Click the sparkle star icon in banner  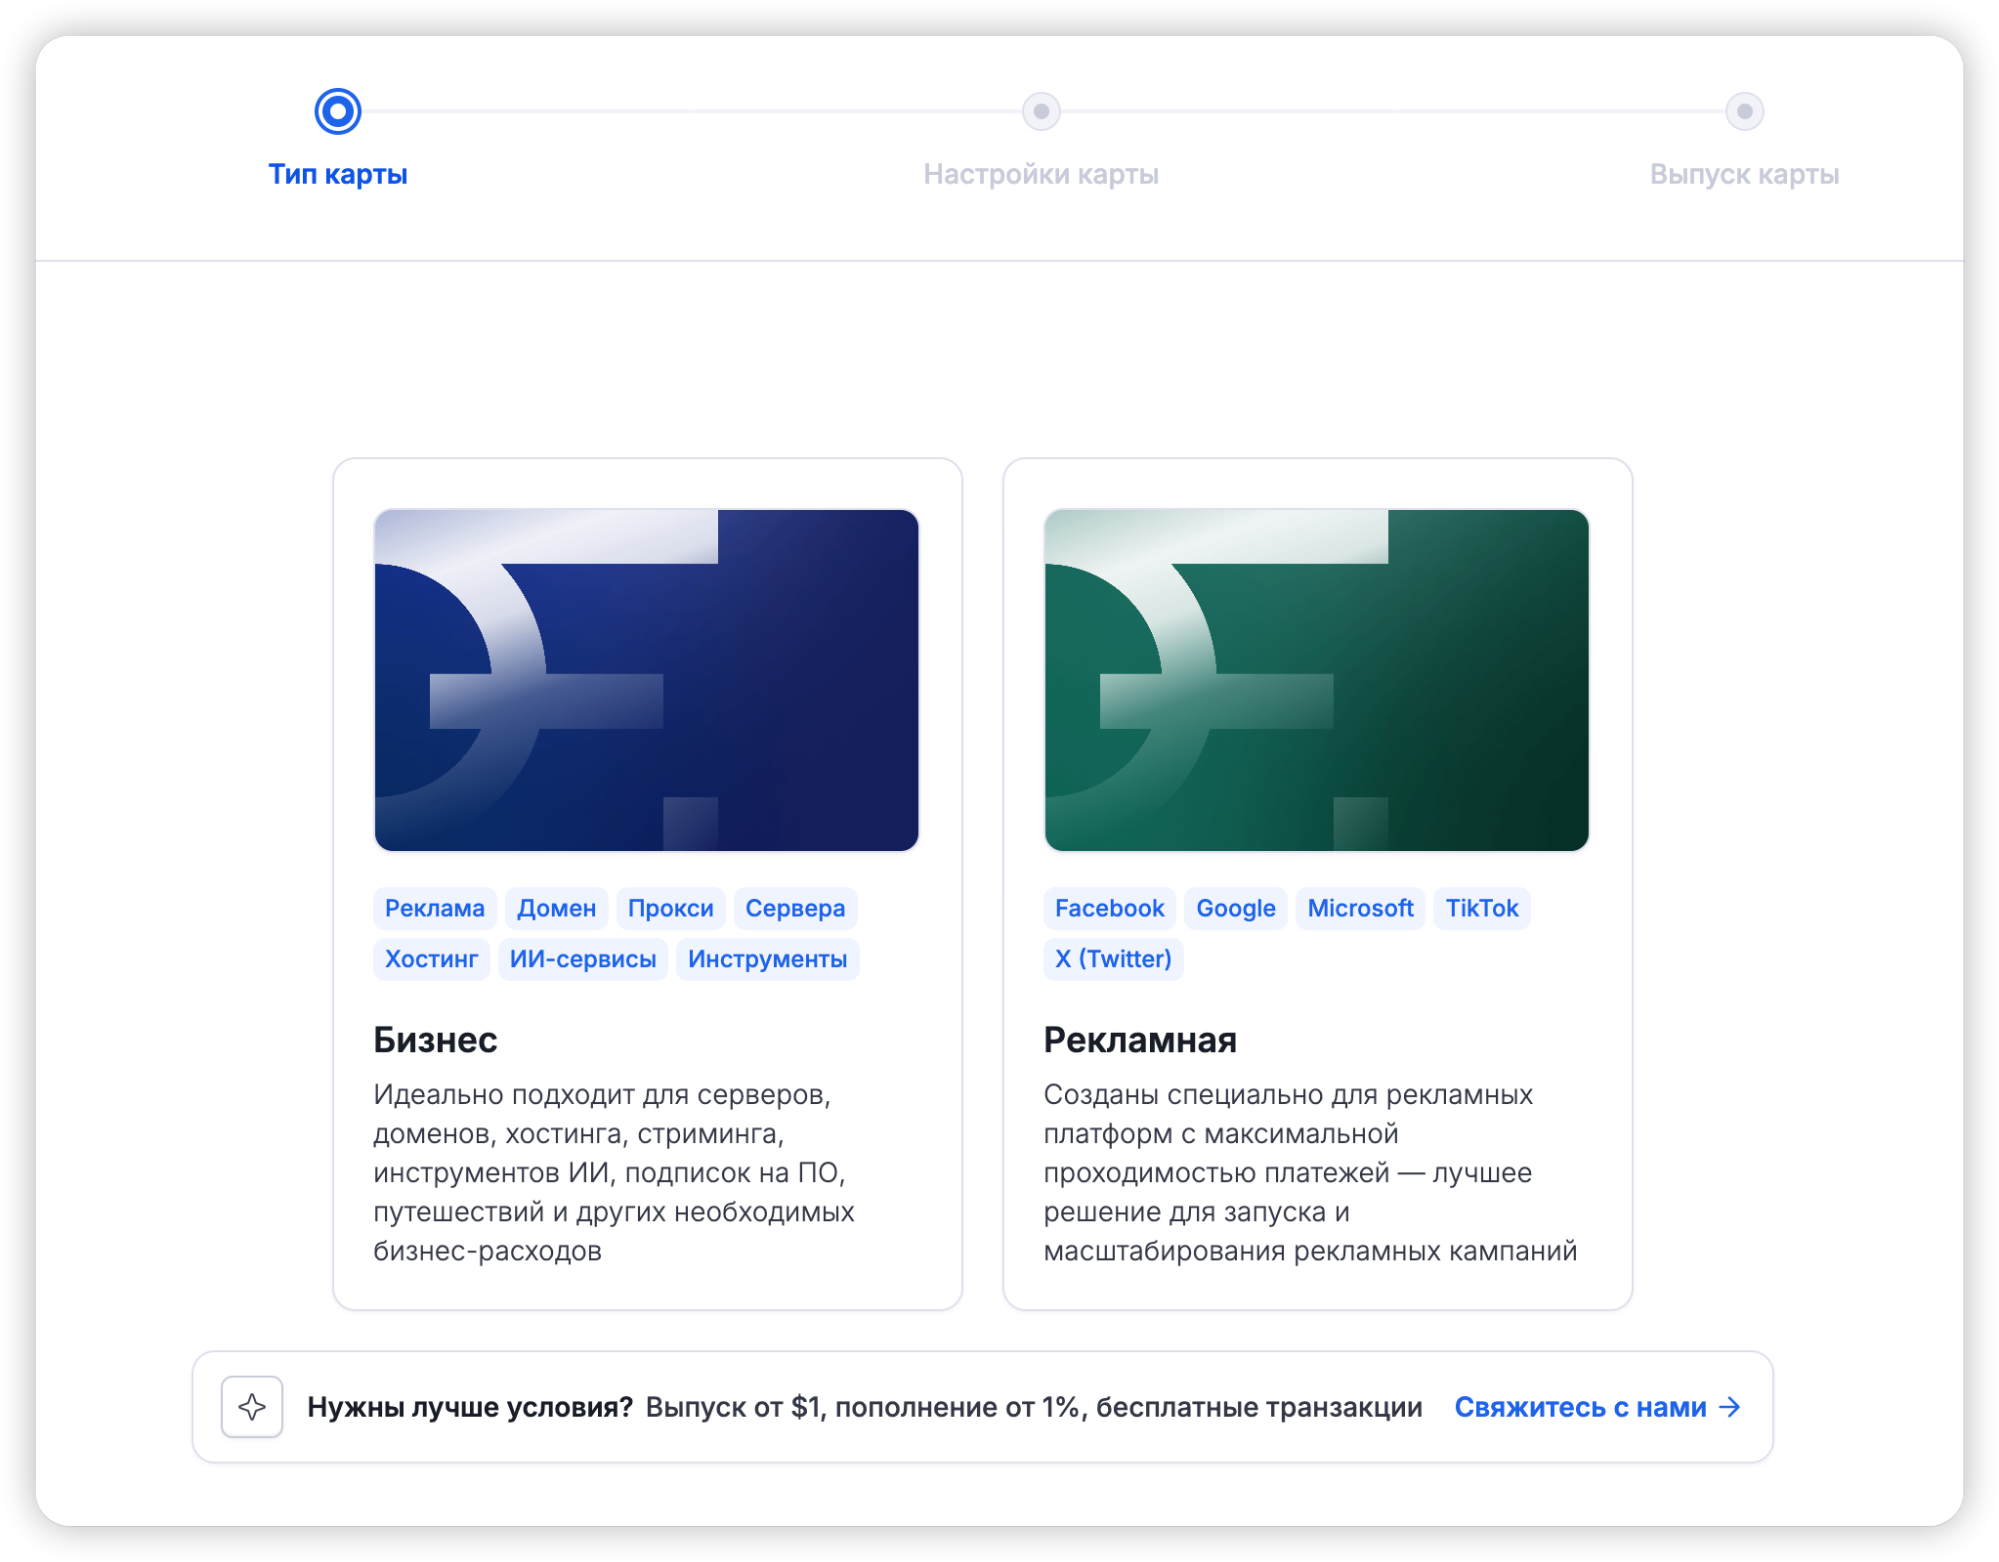(x=252, y=1407)
